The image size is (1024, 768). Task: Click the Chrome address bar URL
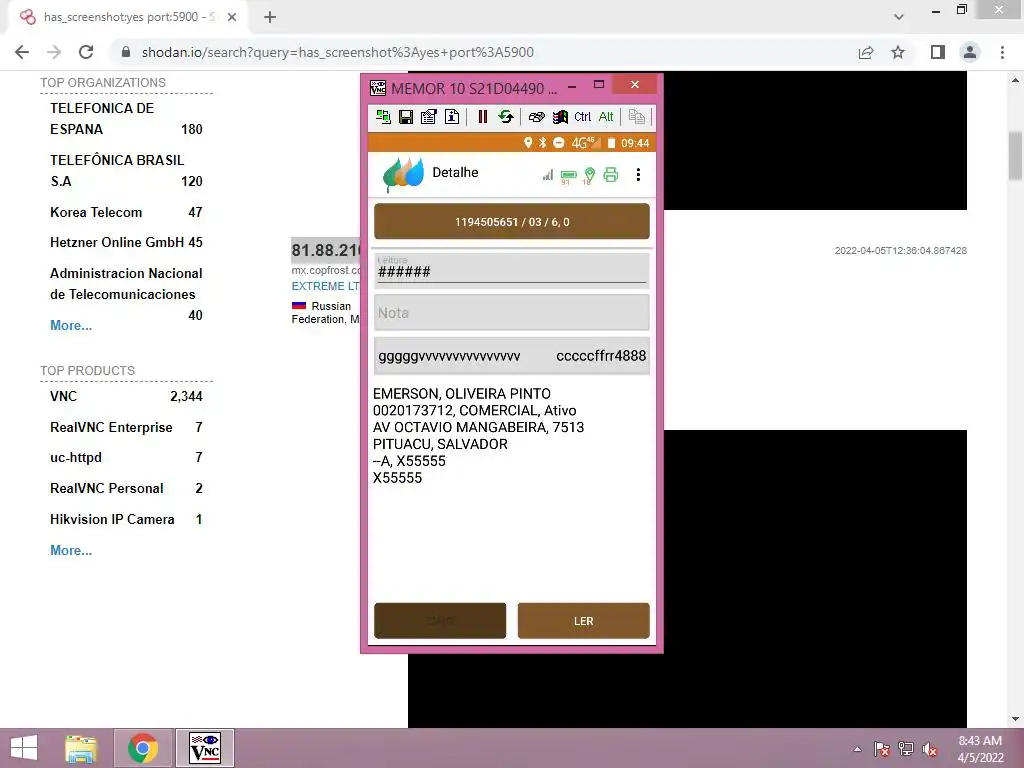338,52
